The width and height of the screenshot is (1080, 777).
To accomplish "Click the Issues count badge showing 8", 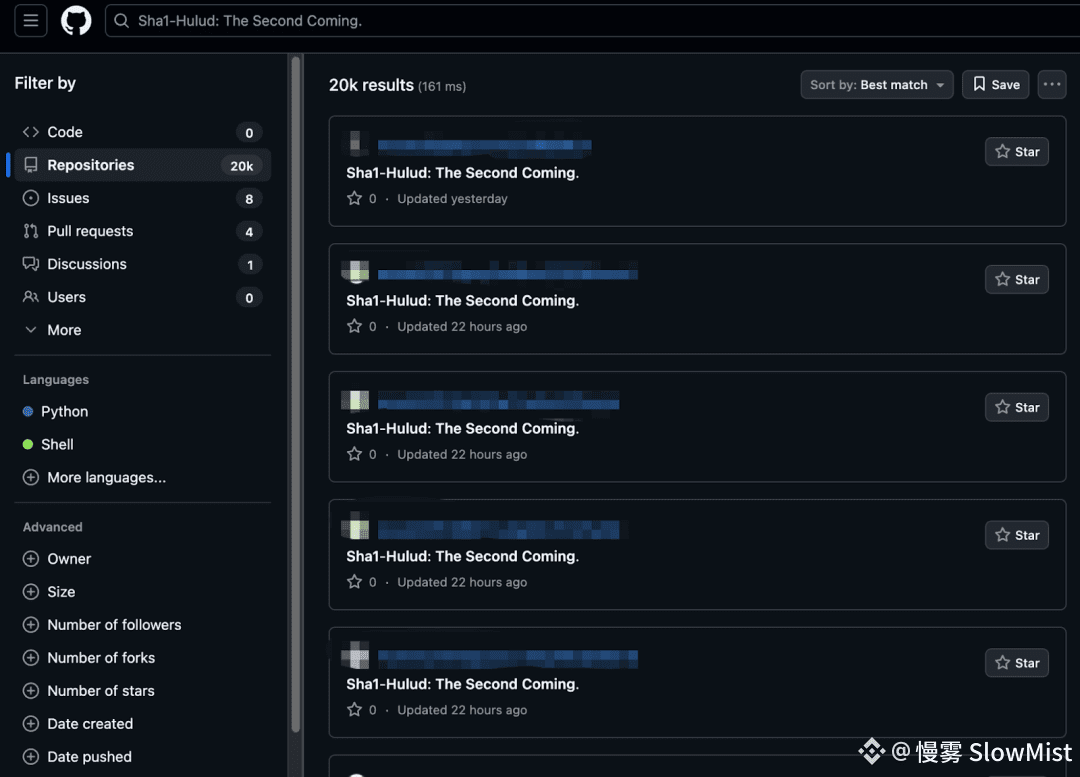I will point(249,199).
